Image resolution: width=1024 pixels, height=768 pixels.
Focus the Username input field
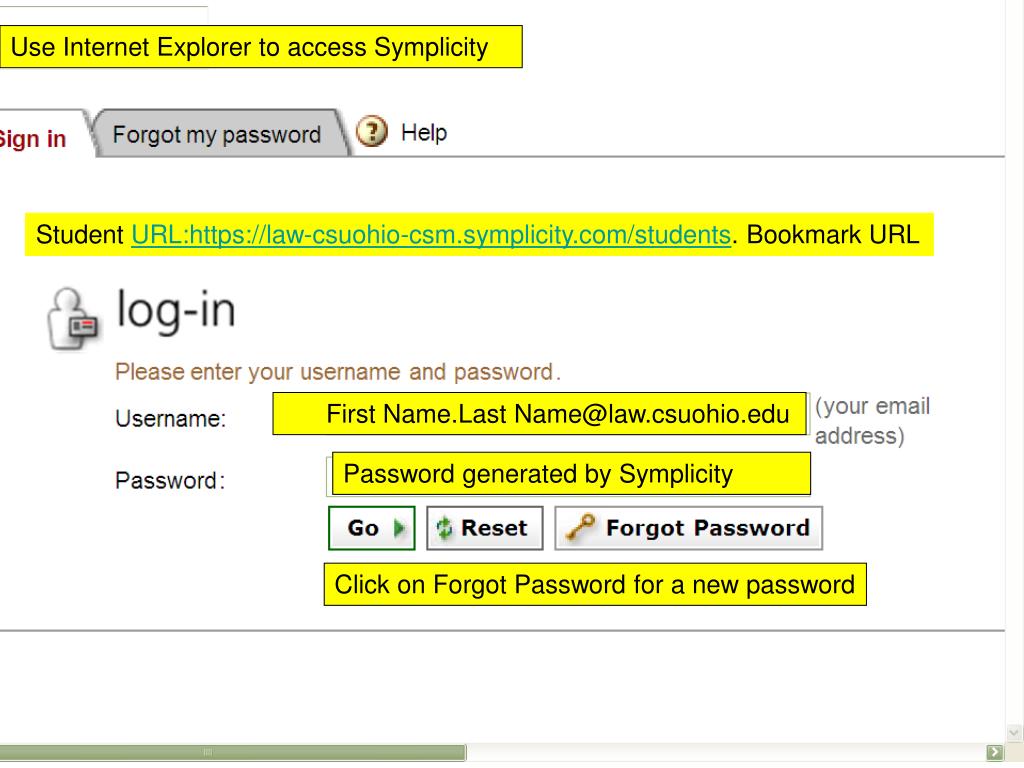coord(539,413)
